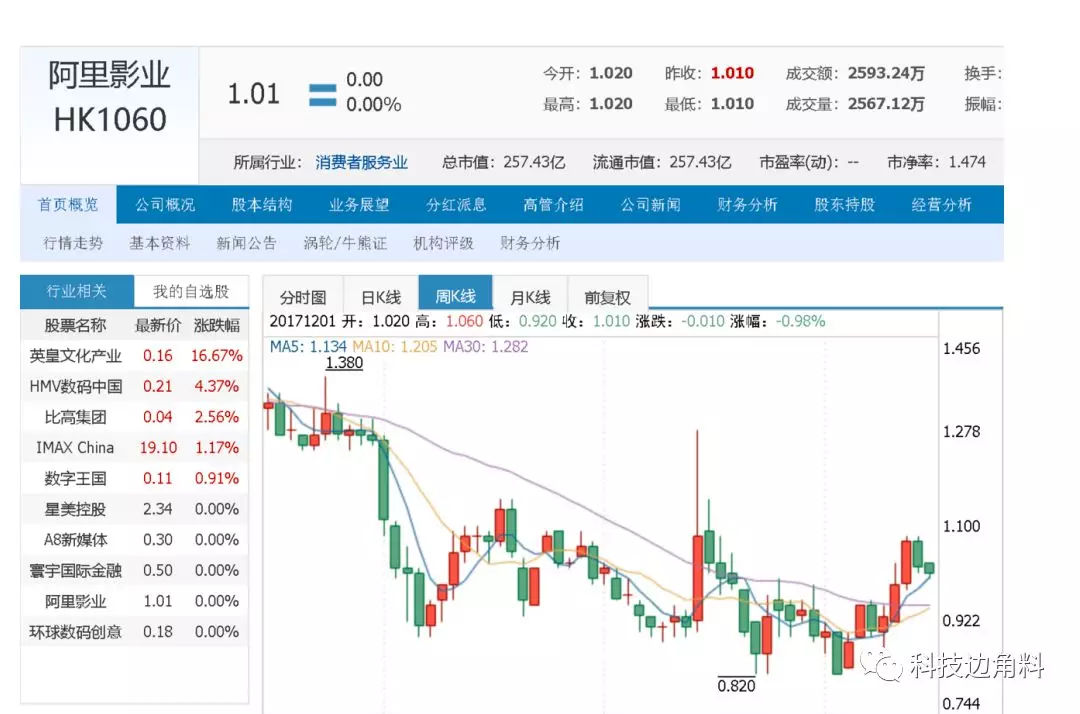Click the 1.100 price axis label

pyautogui.click(x=961, y=526)
